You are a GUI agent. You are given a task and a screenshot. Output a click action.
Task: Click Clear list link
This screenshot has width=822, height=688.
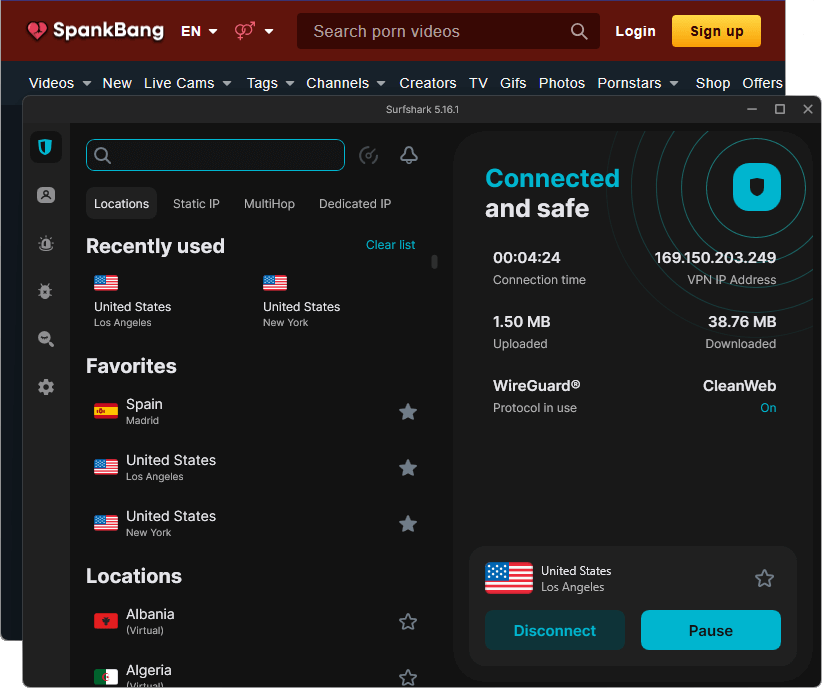391,245
